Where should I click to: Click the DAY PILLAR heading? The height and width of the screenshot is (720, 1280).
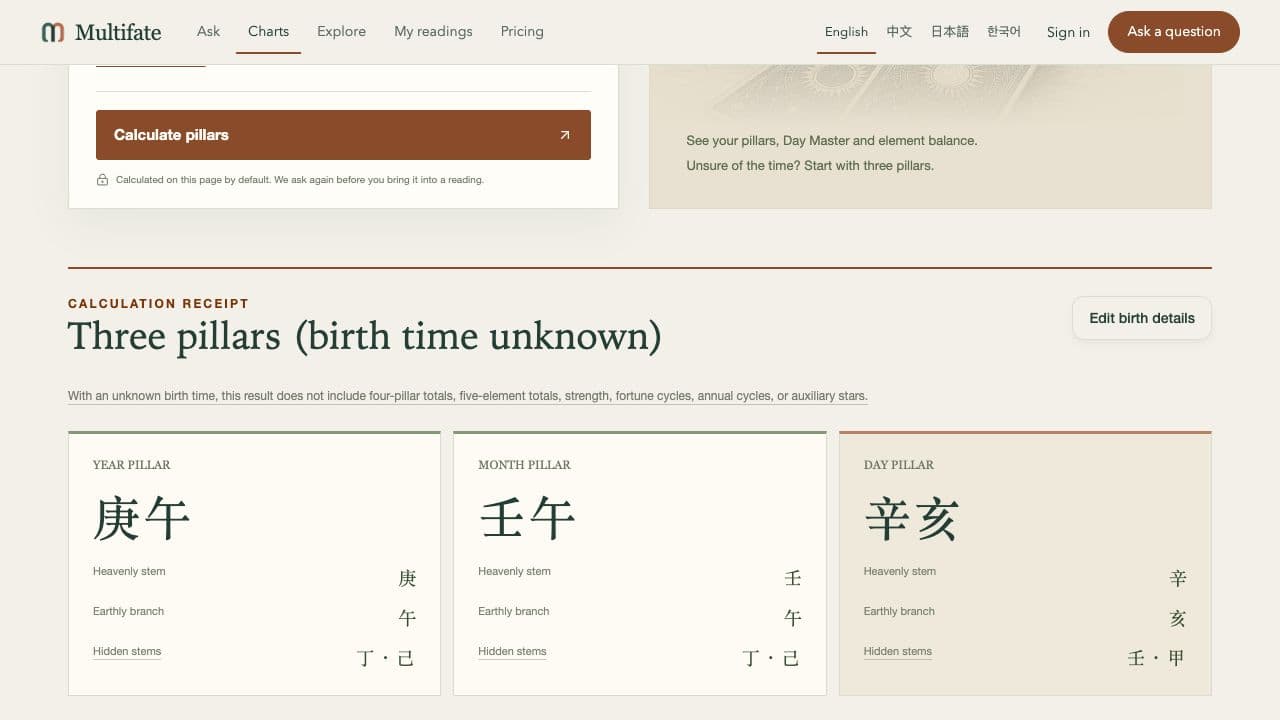[899, 465]
